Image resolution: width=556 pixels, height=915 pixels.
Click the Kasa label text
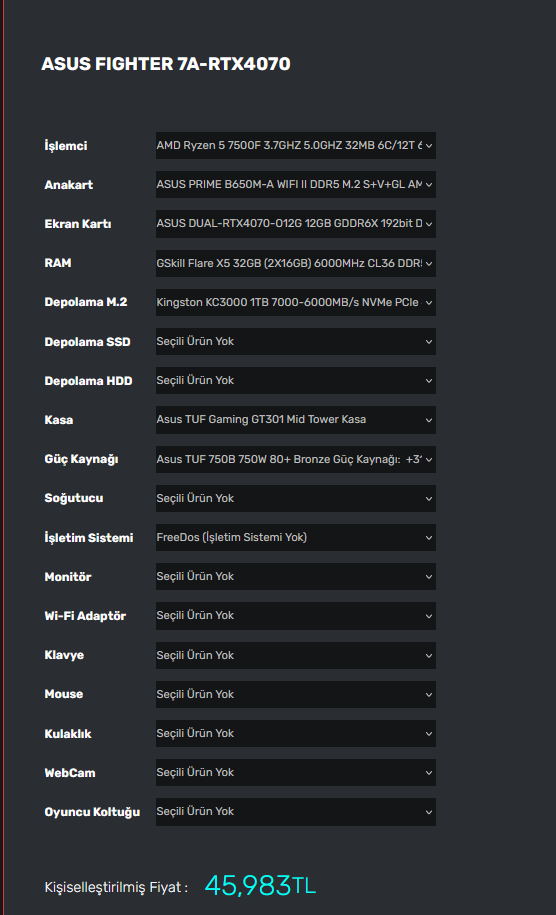click(x=59, y=420)
